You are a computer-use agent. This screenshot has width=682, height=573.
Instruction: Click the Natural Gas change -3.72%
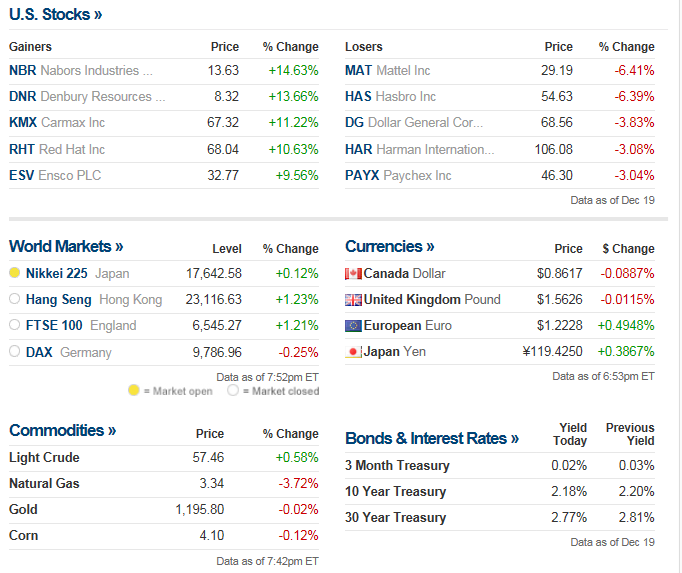coord(299,484)
